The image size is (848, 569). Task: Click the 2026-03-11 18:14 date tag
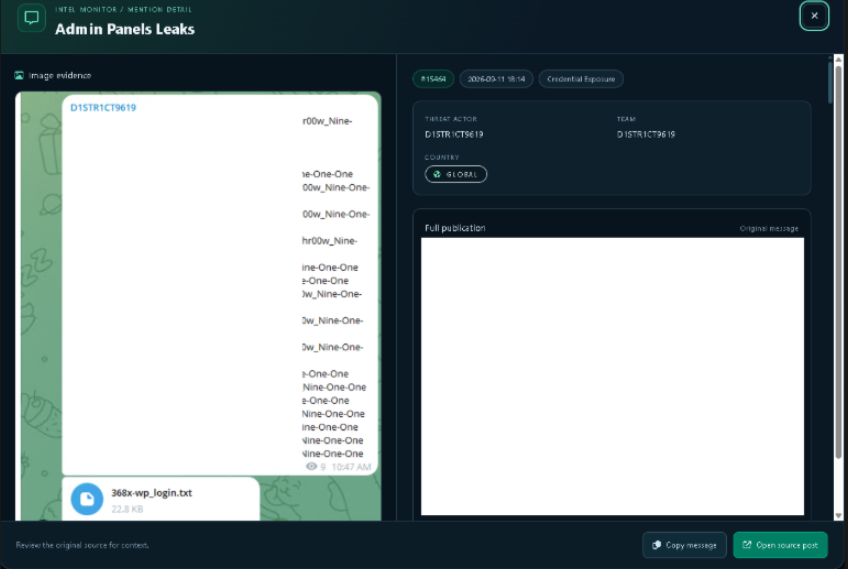coord(496,79)
